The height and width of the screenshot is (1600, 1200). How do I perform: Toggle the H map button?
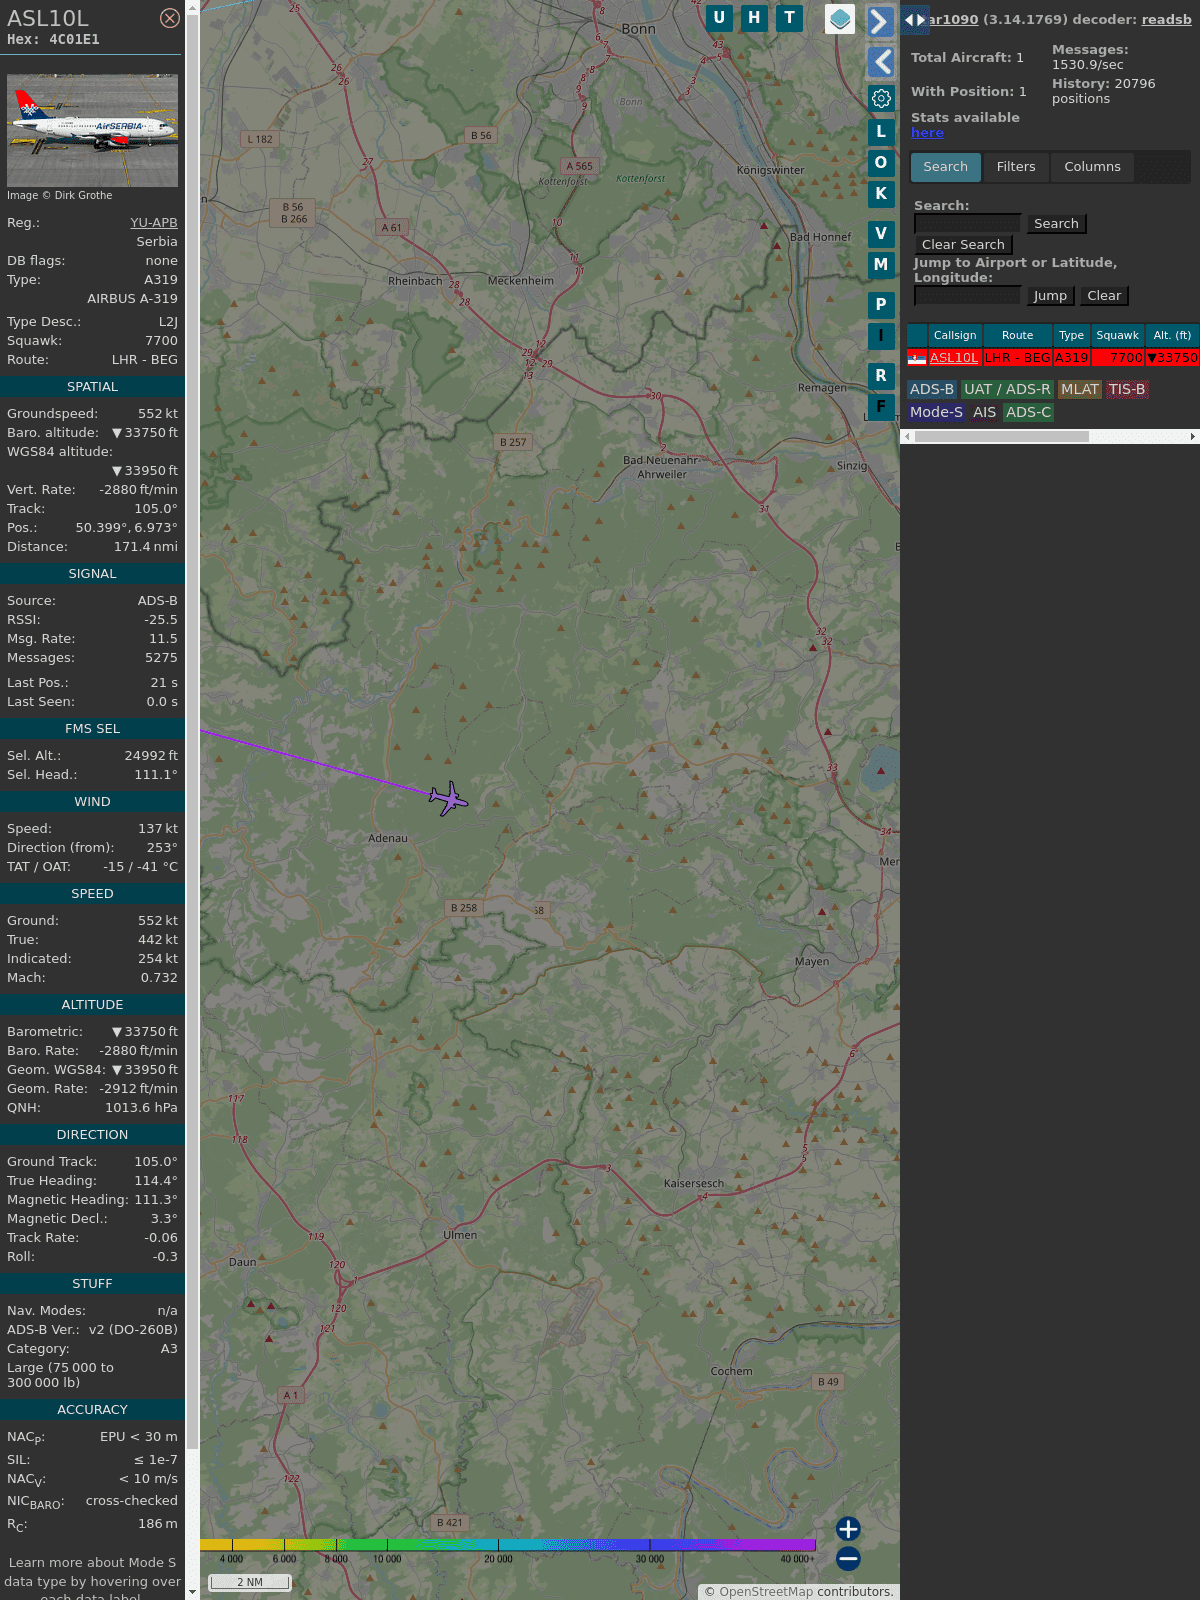click(x=754, y=18)
